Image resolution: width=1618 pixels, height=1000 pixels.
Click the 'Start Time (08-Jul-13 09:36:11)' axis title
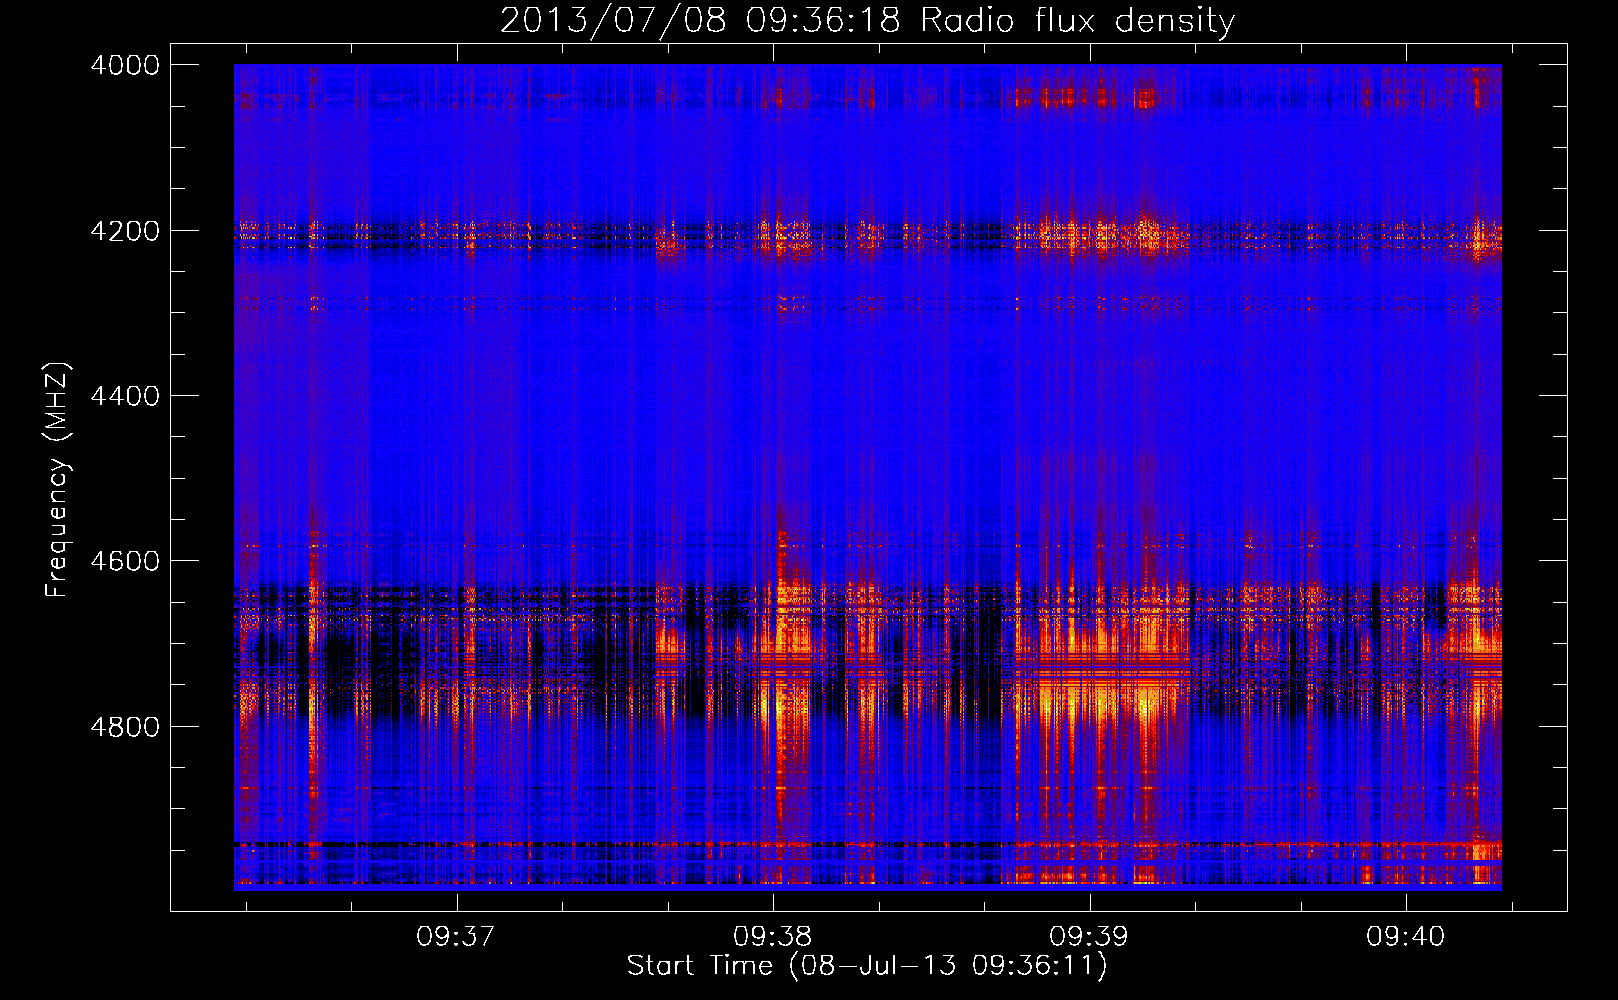pos(867,966)
